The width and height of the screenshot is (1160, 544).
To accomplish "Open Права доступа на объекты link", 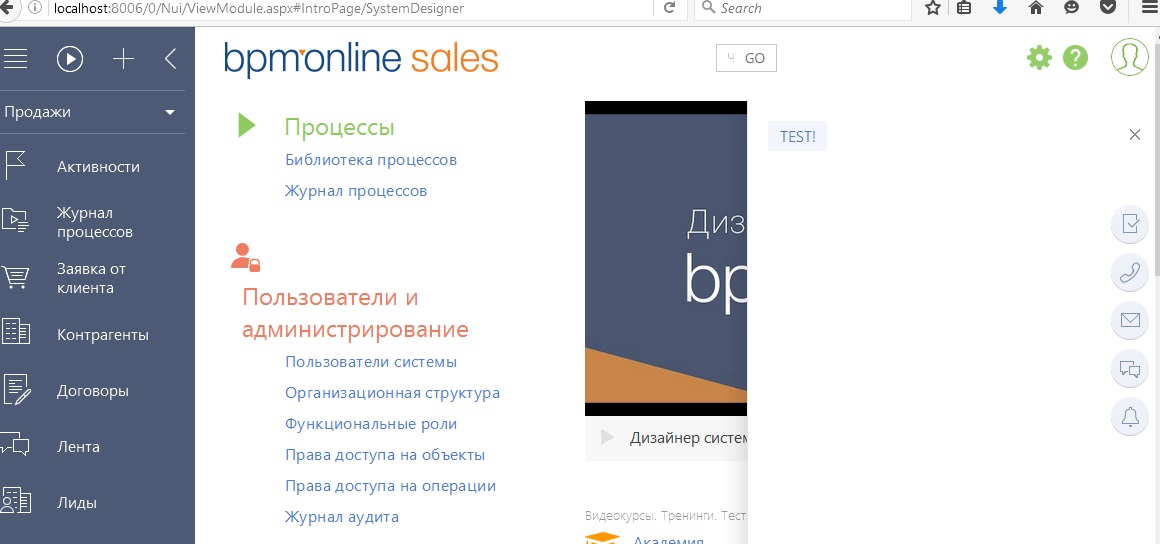I will pos(385,455).
